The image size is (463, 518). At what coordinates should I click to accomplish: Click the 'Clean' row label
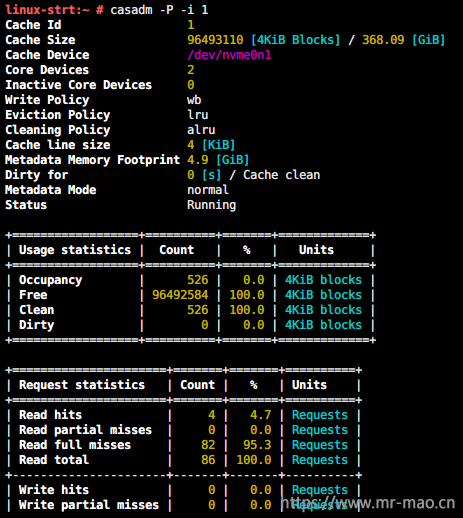[x=37, y=310]
